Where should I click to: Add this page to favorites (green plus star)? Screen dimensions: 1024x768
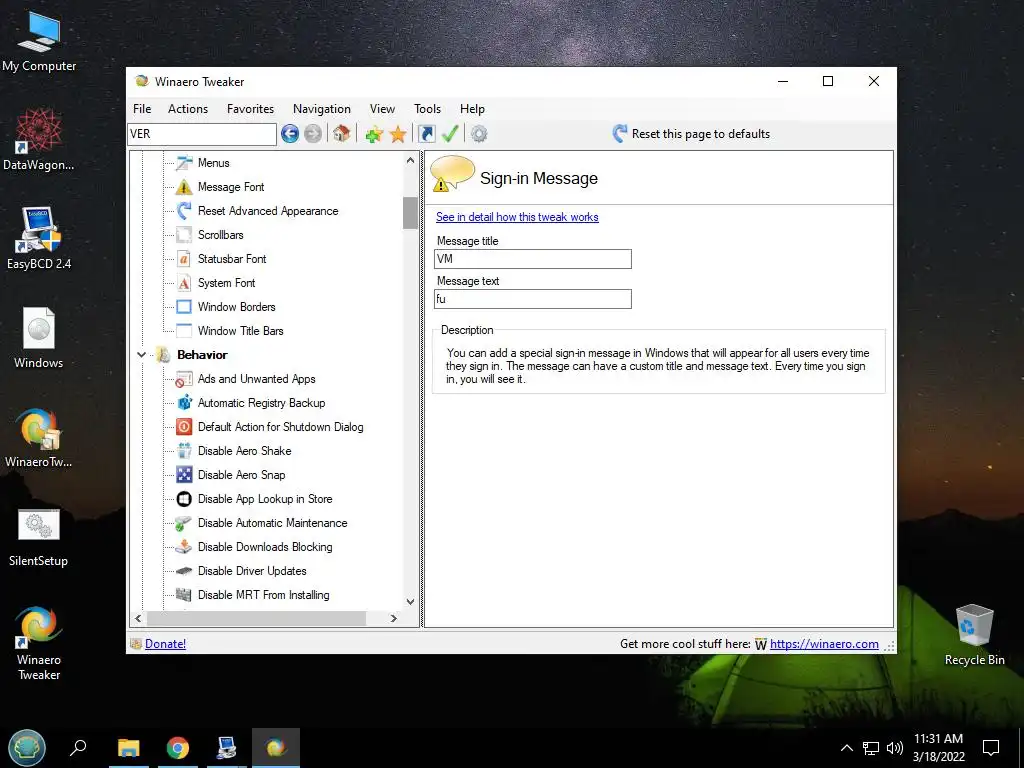coord(374,135)
